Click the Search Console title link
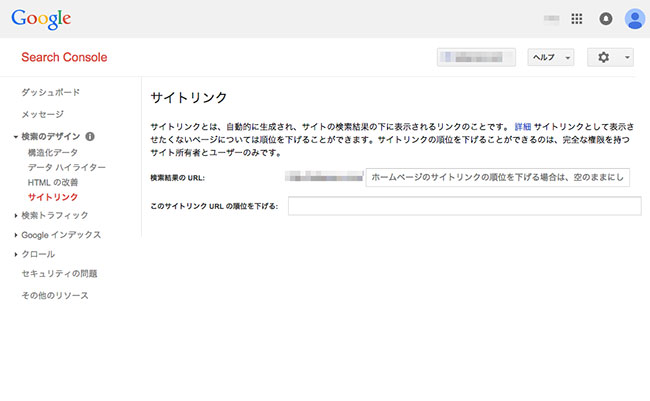The image size is (650, 401). pyautogui.click(x=64, y=57)
